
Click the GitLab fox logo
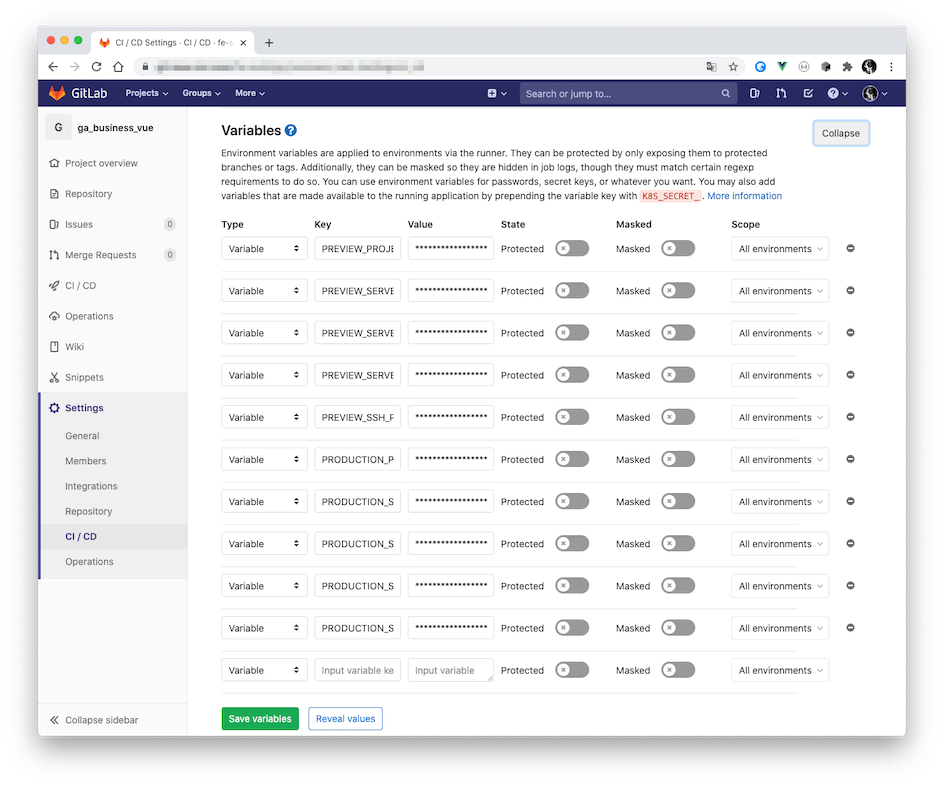click(58, 93)
